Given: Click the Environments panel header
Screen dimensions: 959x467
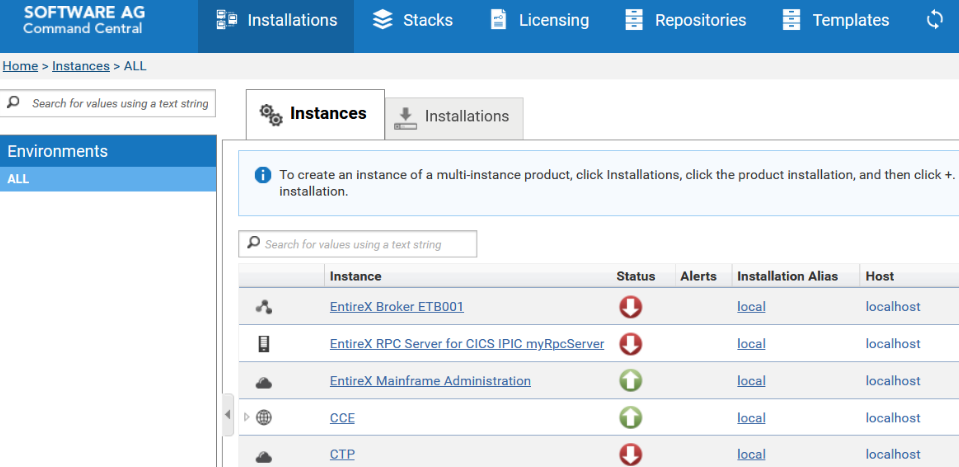Looking at the screenshot, I should click(x=108, y=151).
